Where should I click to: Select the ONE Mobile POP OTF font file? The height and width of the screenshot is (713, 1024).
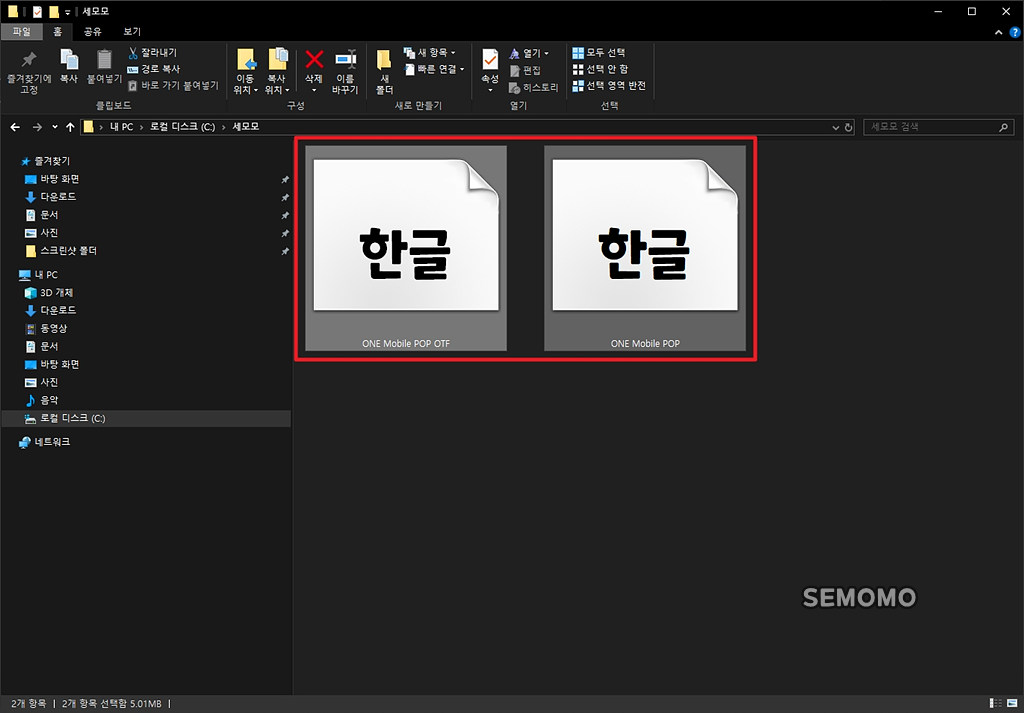406,248
